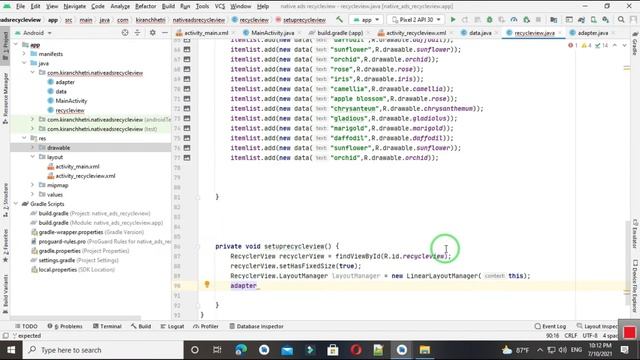This screenshot has width=640, height=360.
Task: Click Select Opened File target icon
Action: click(125, 33)
